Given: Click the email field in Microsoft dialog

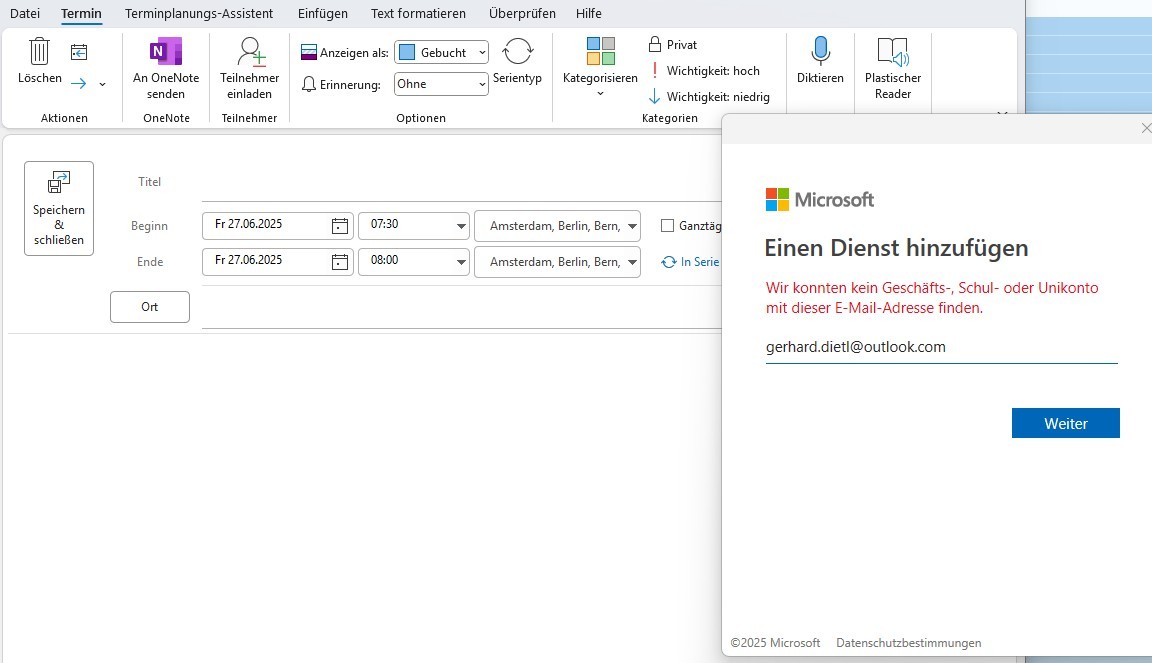Looking at the screenshot, I should click(x=941, y=347).
